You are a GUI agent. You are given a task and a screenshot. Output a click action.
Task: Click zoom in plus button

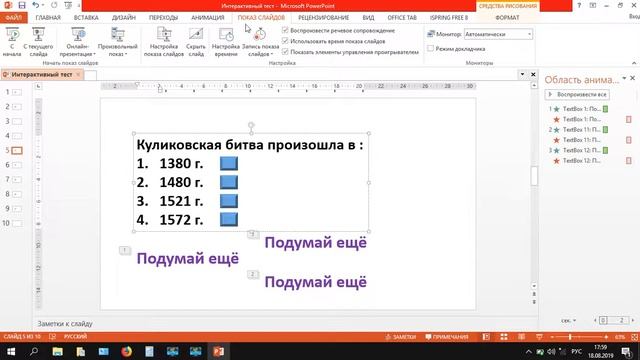point(606,337)
